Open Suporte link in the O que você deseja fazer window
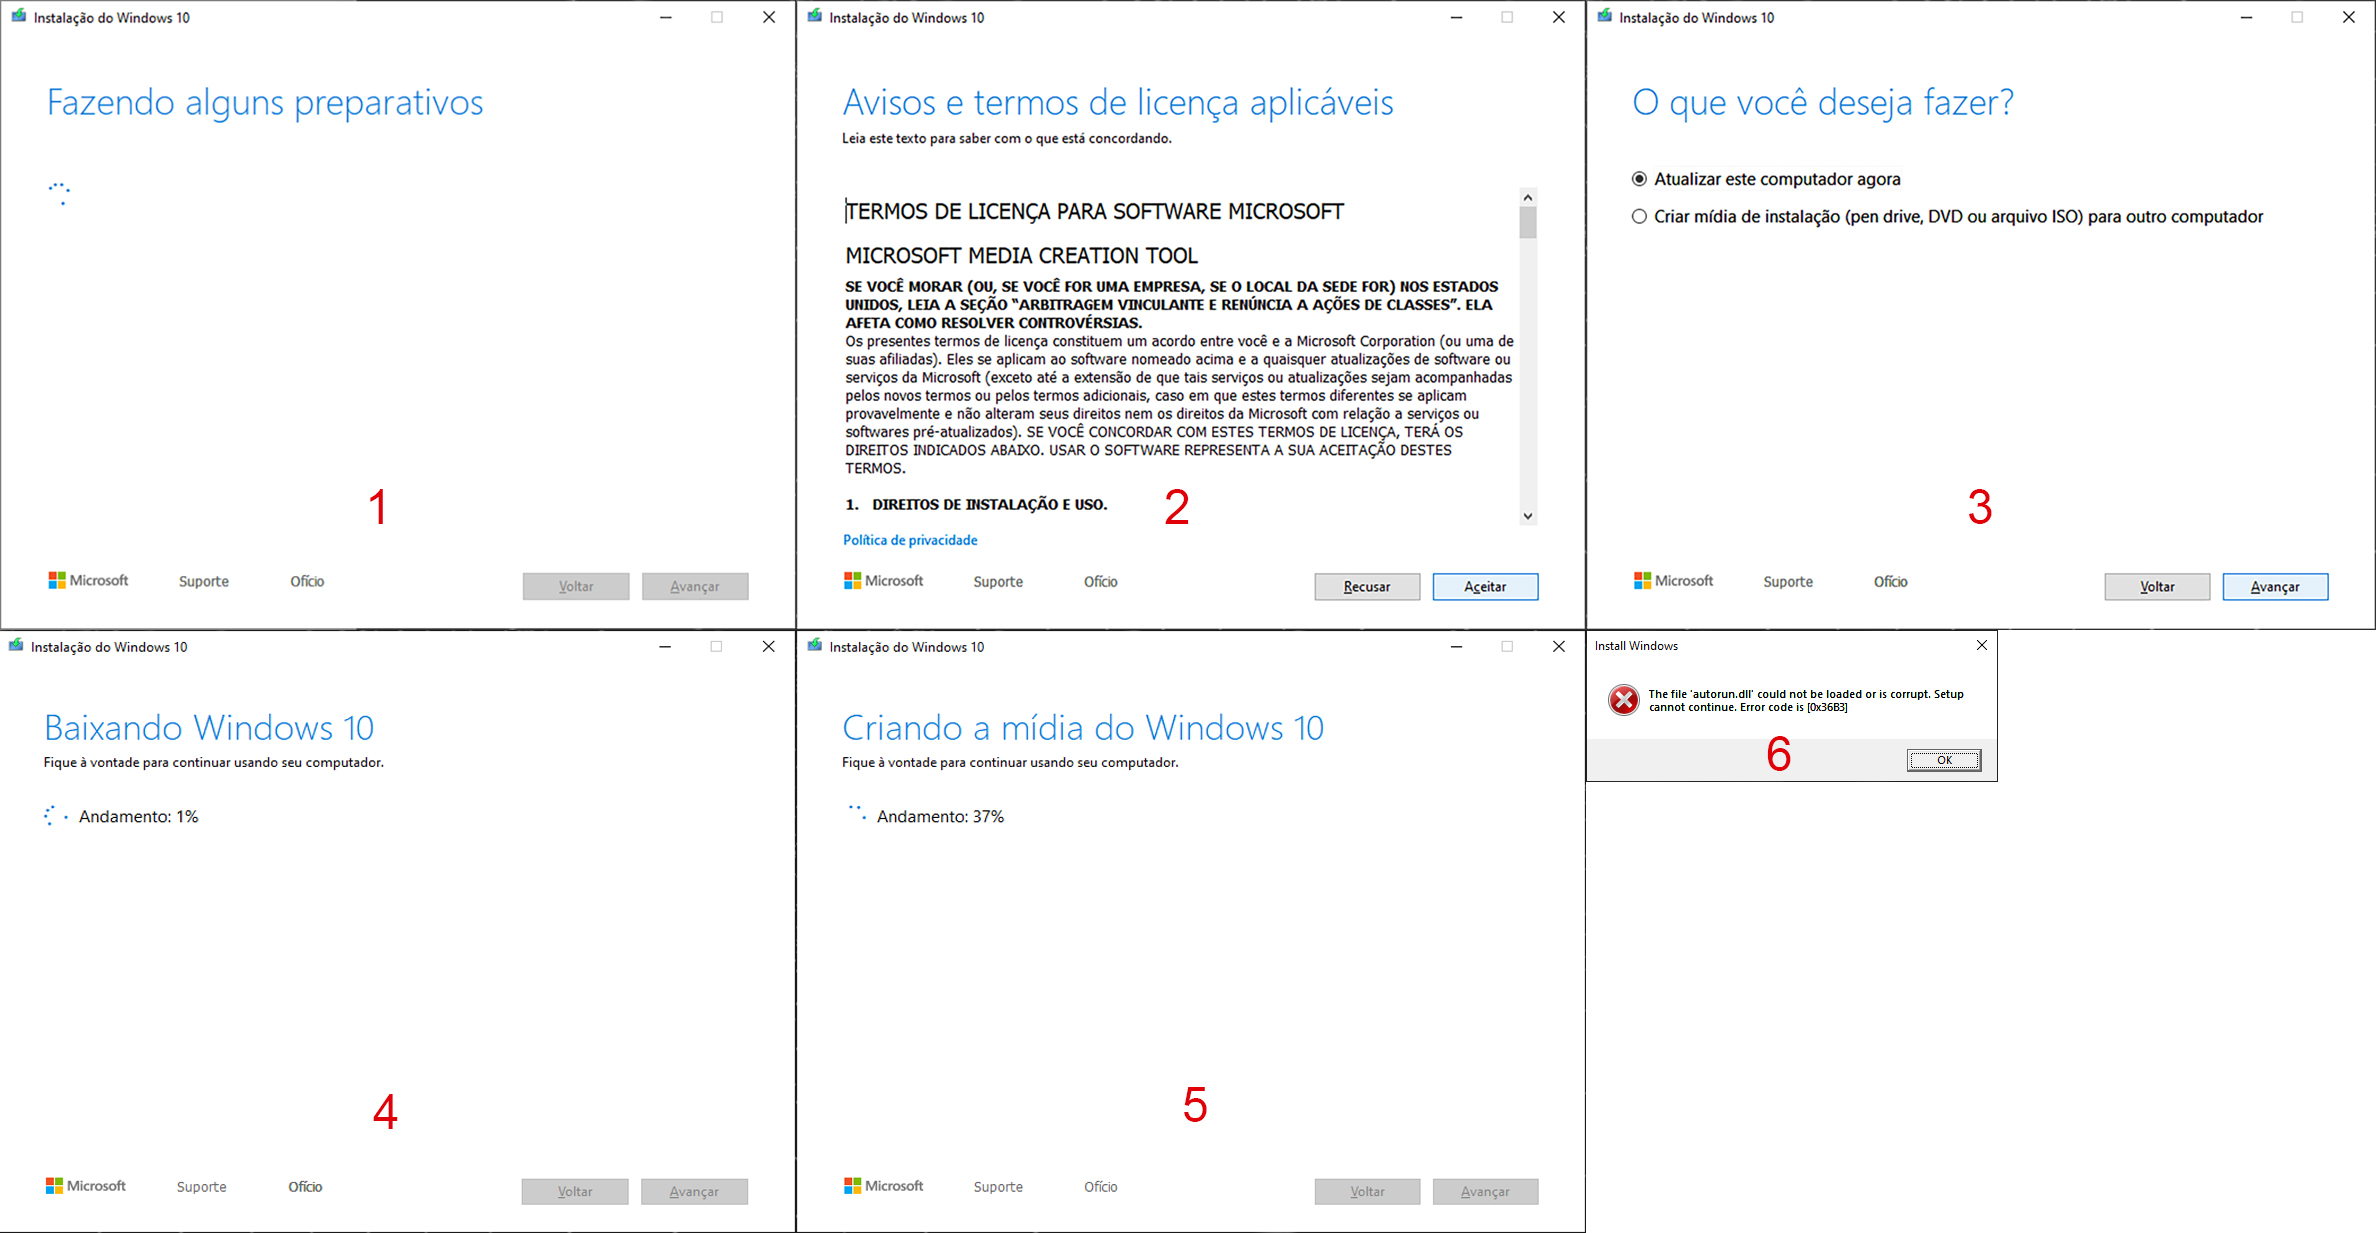The width and height of the screenshot is (2376, 1233). pos(1788,581)
